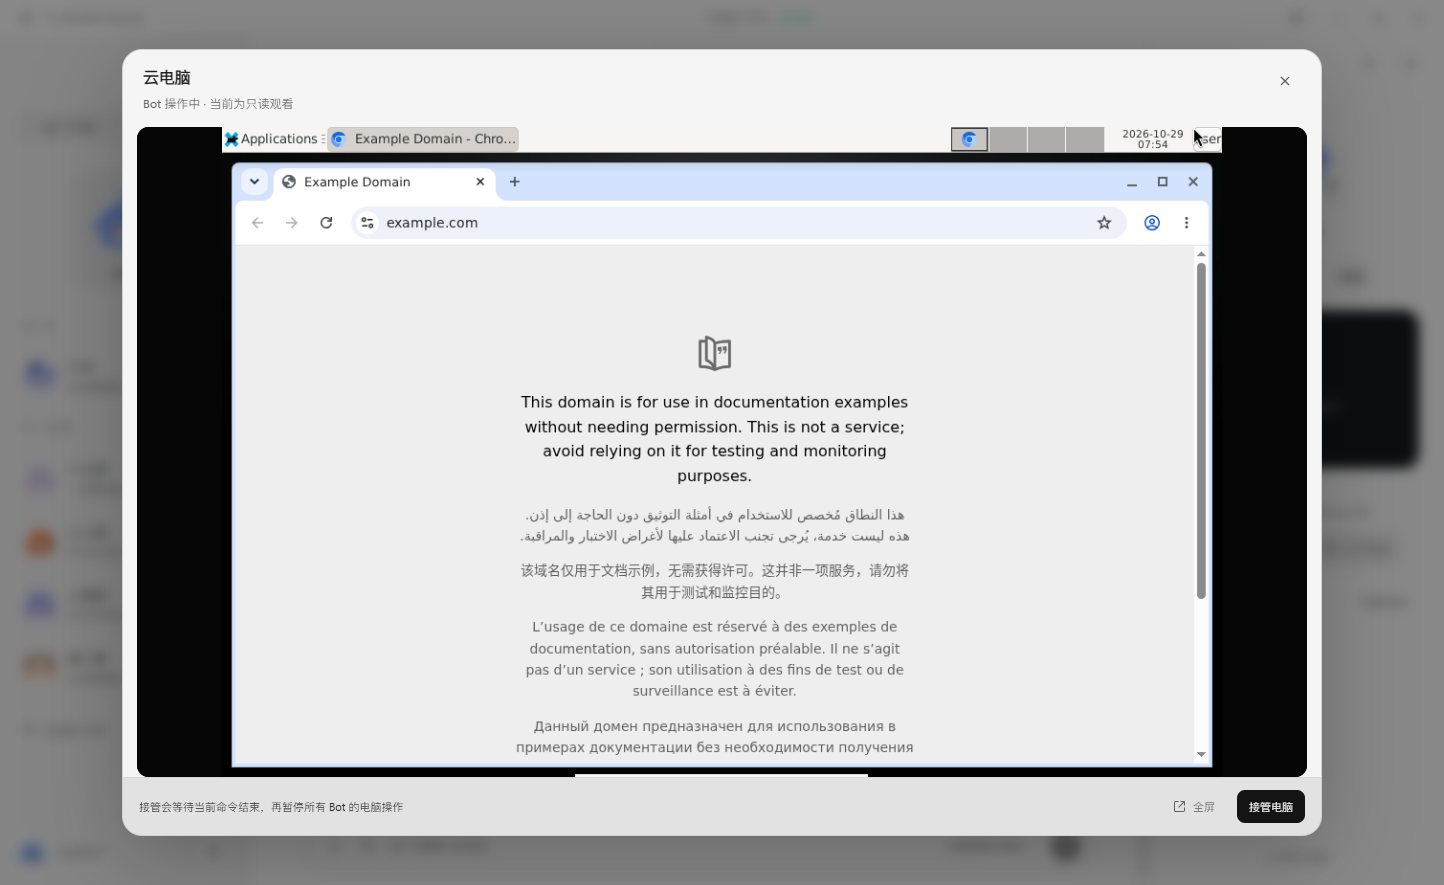Click the 接管电脑 button
Image resolution: width=1444 pixels, height=885 pixels.
pyautogui.click(x=1270, y=807)
